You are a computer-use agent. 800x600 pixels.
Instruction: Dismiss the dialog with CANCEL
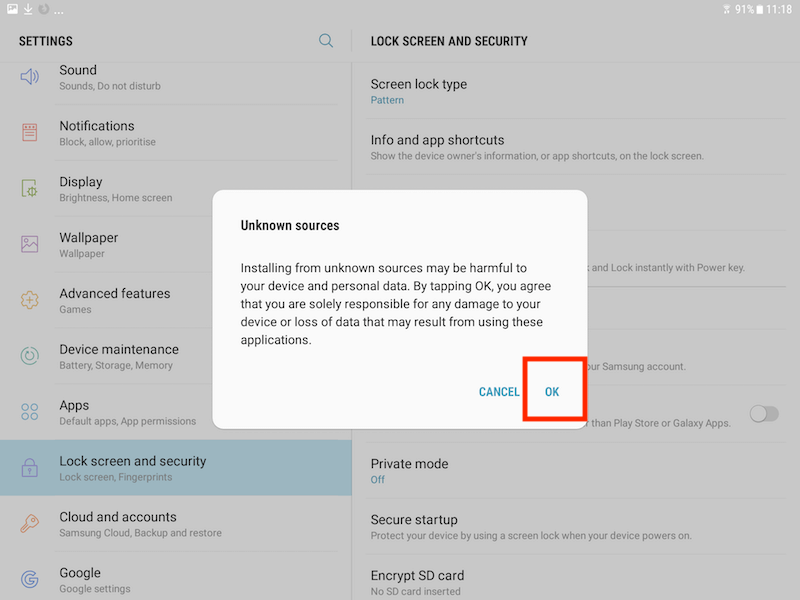pyautogui.click(x=499, y=392)
